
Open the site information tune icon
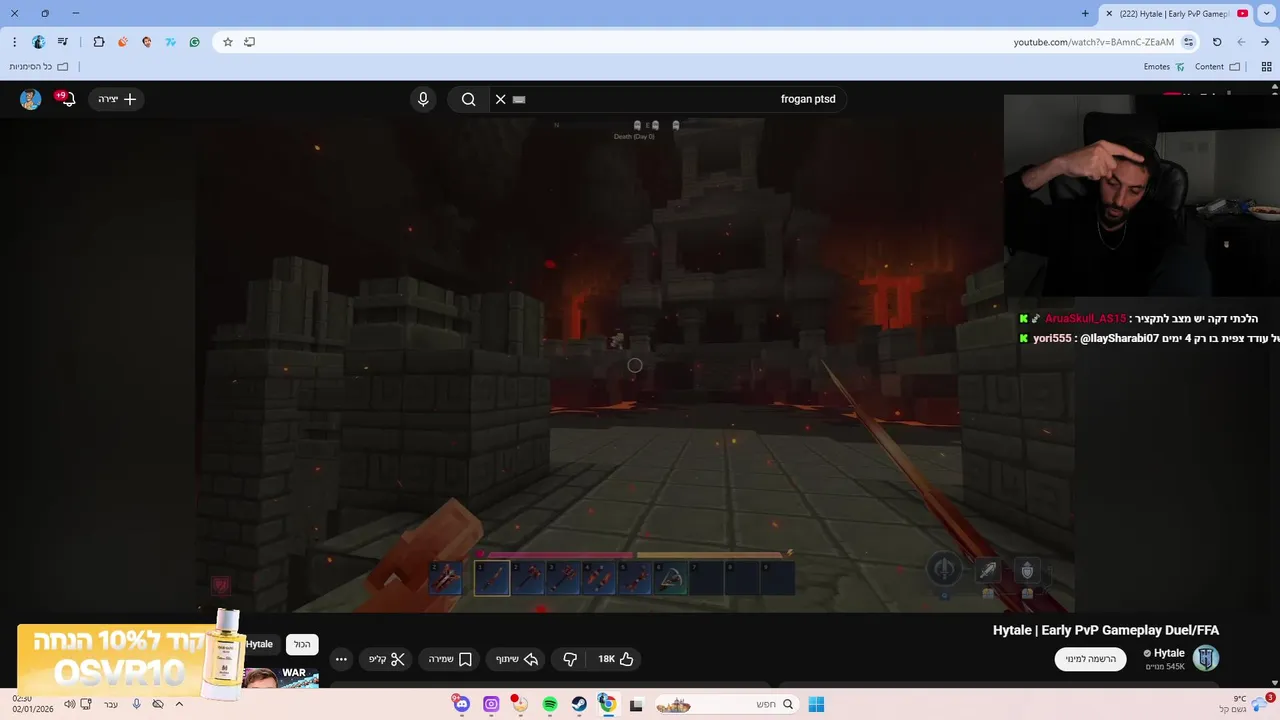click(1188, 42)
